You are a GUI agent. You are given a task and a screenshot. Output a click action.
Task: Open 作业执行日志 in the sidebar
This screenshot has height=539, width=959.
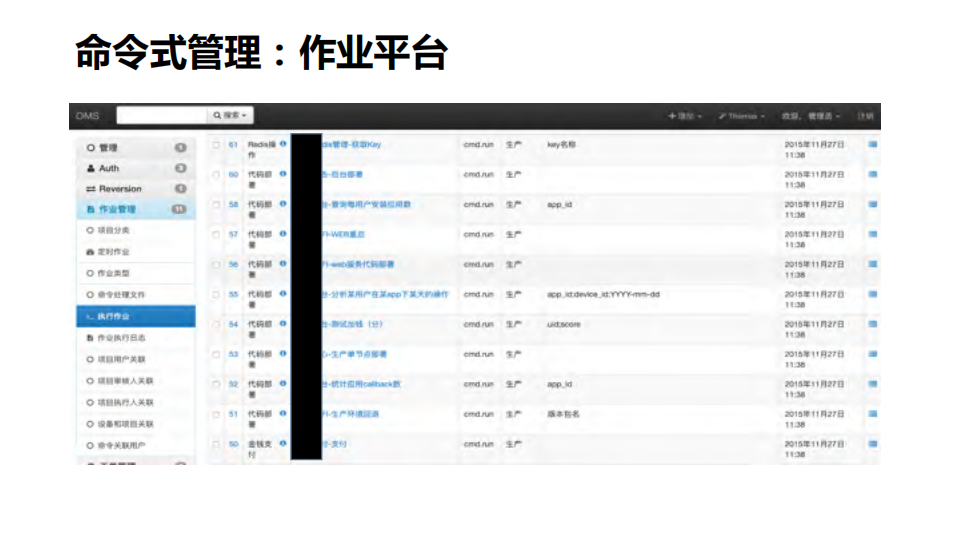pos(136,338)
